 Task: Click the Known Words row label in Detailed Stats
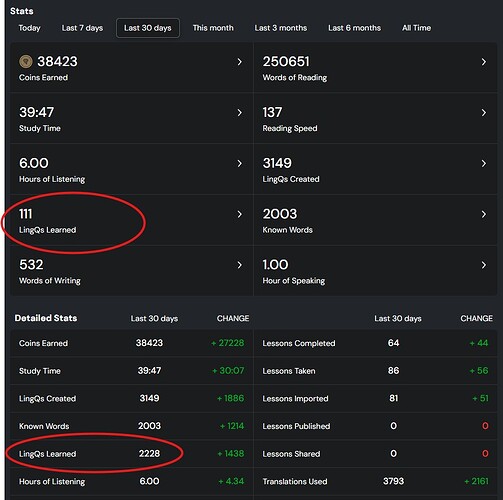click(44, 426)
